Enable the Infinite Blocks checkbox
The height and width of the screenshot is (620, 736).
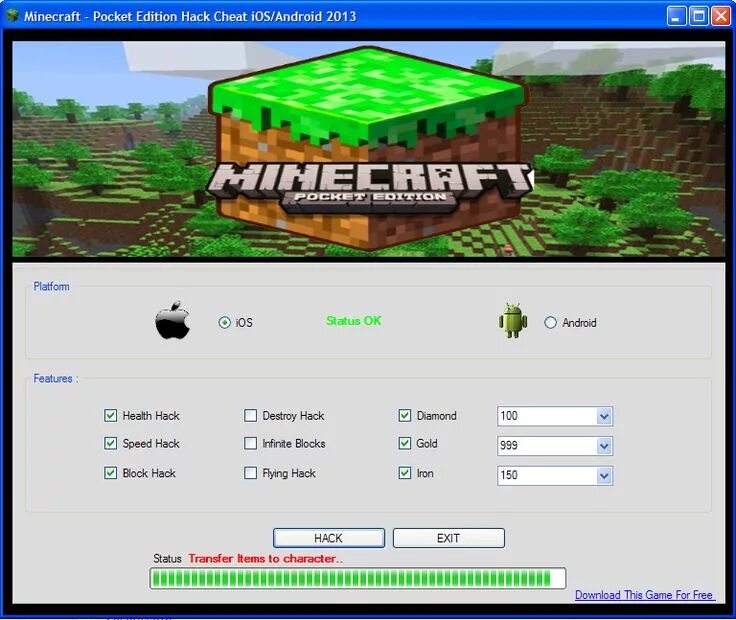[x=251, y=444]
